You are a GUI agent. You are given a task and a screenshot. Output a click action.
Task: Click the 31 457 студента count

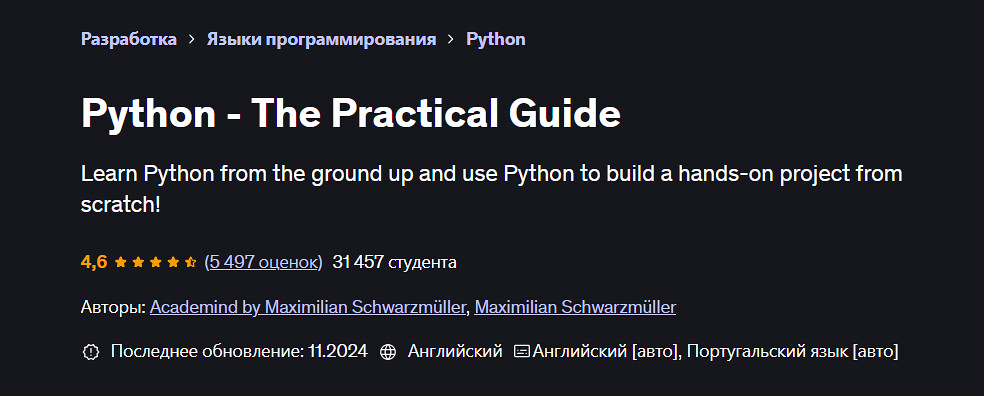(395, 262)
